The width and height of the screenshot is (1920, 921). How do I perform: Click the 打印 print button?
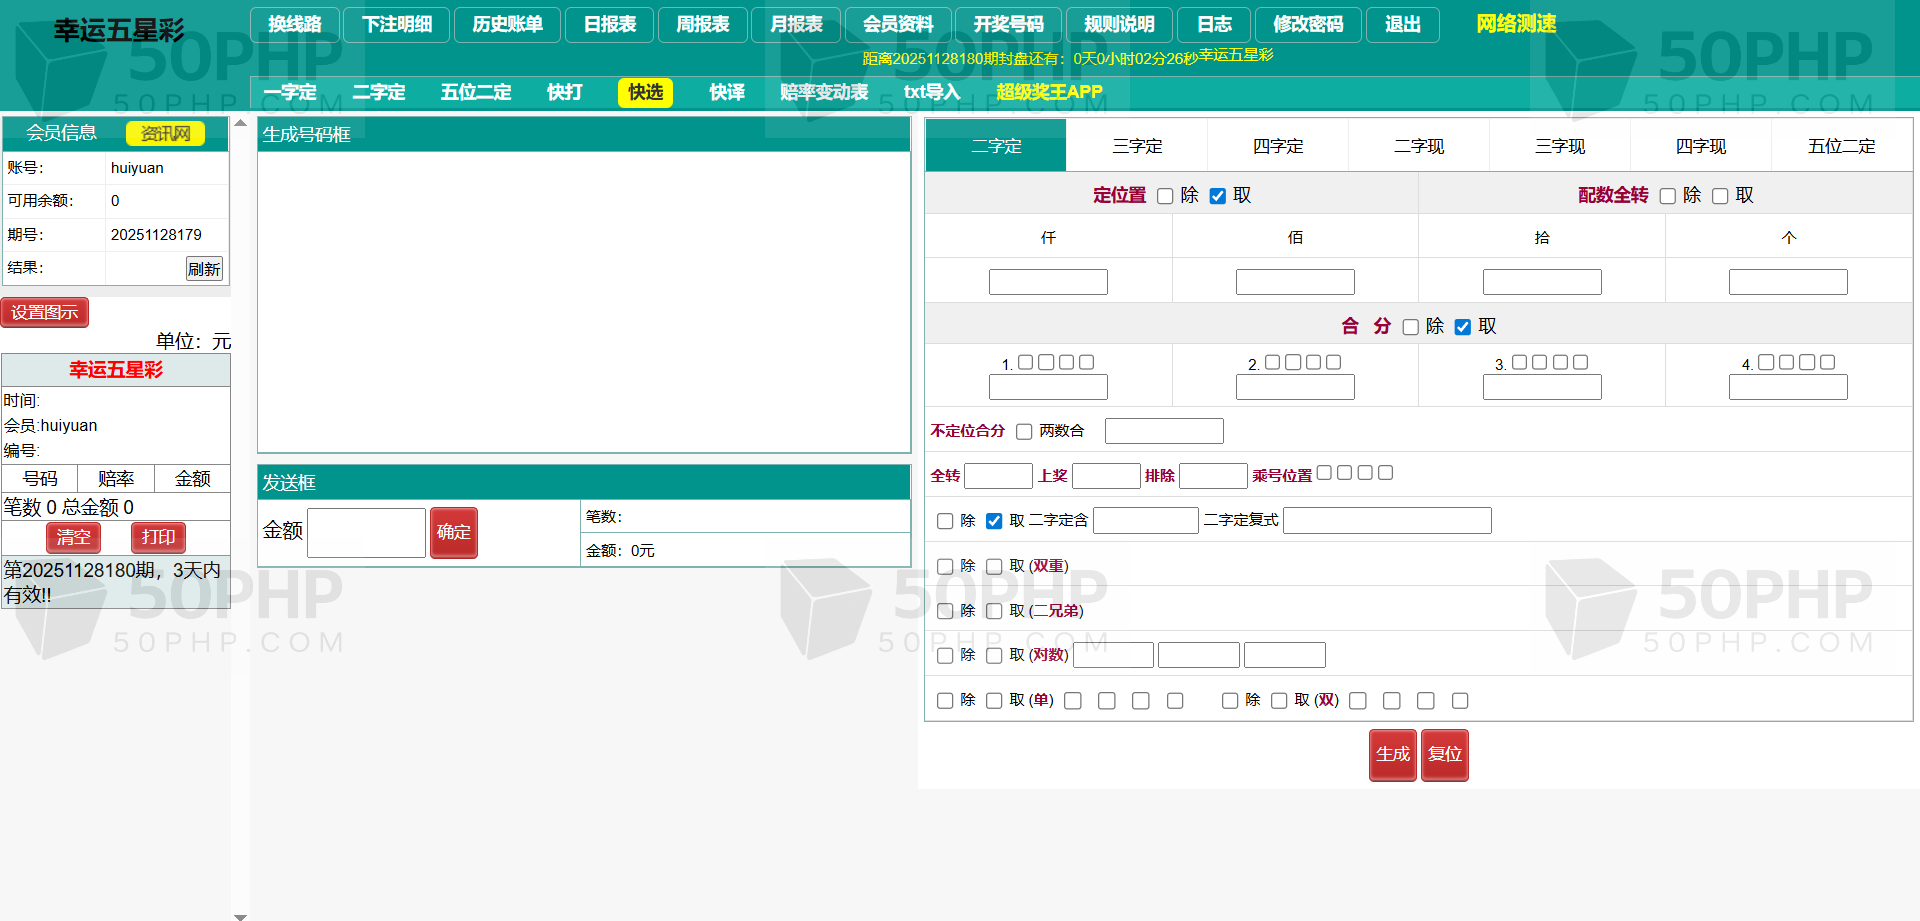coord(158,537)
